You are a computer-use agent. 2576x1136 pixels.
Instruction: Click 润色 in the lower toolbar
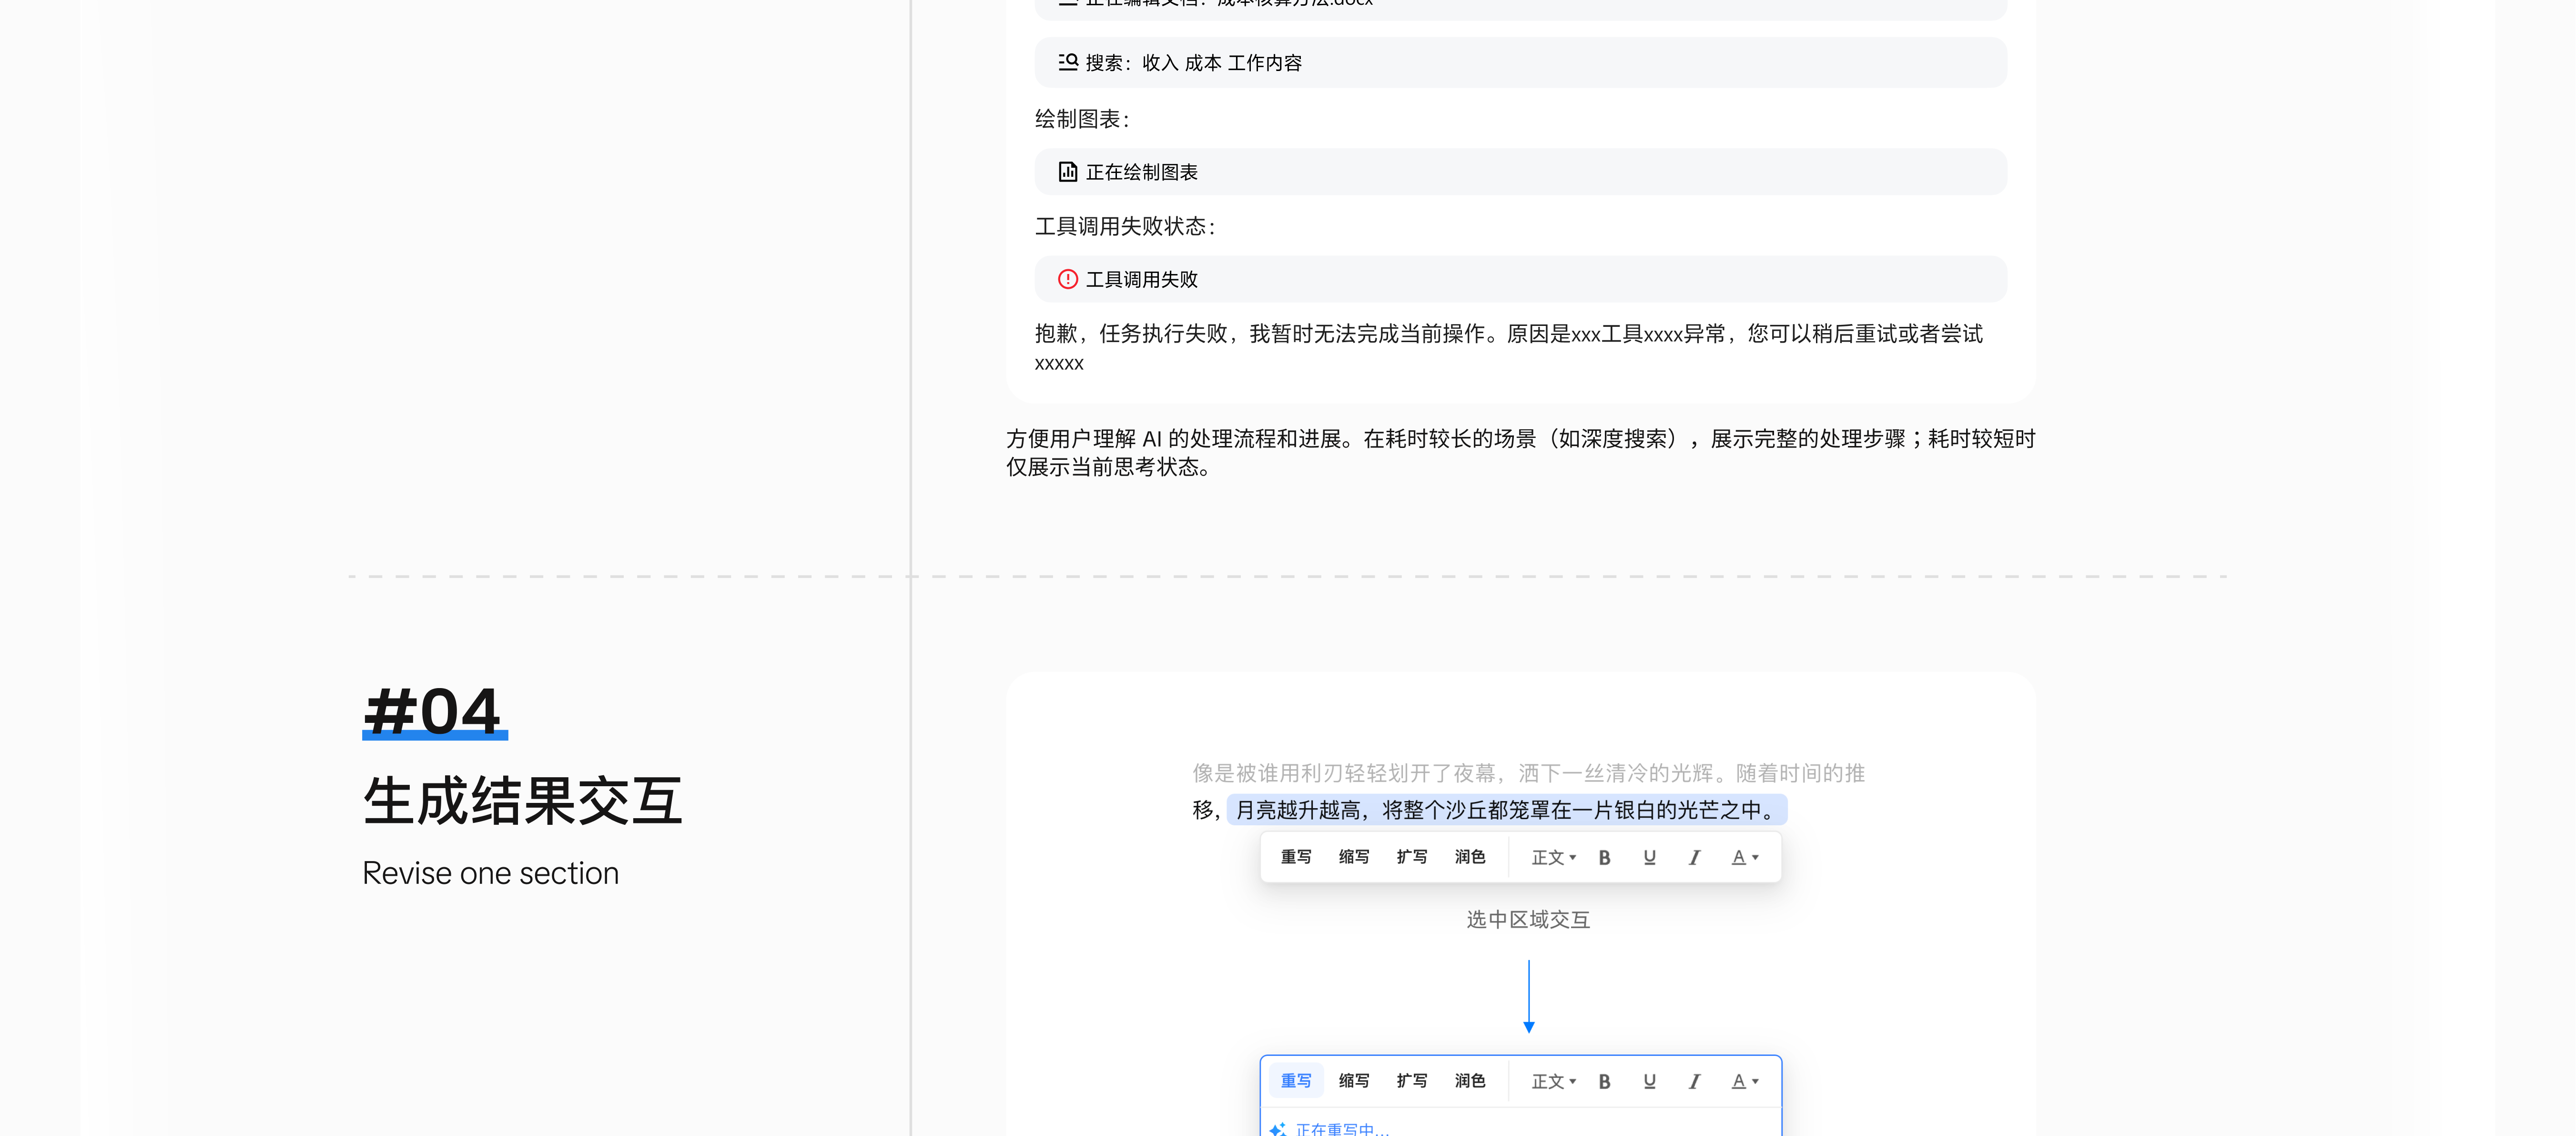point(1469,1081)
